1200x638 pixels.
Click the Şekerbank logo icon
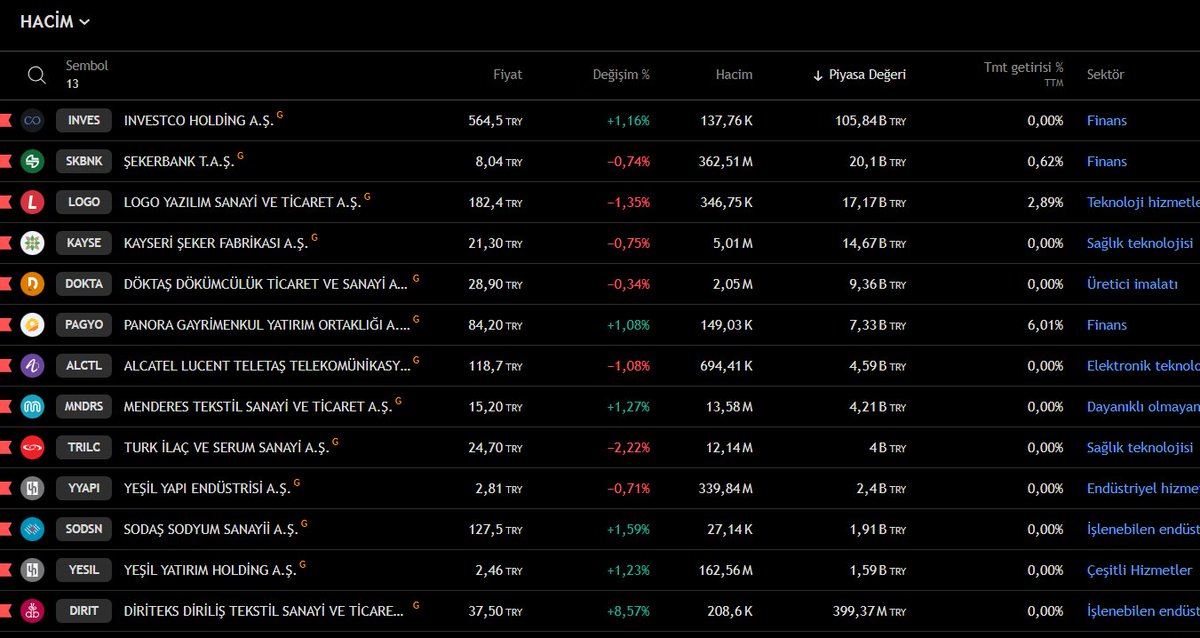click(33, 162)
